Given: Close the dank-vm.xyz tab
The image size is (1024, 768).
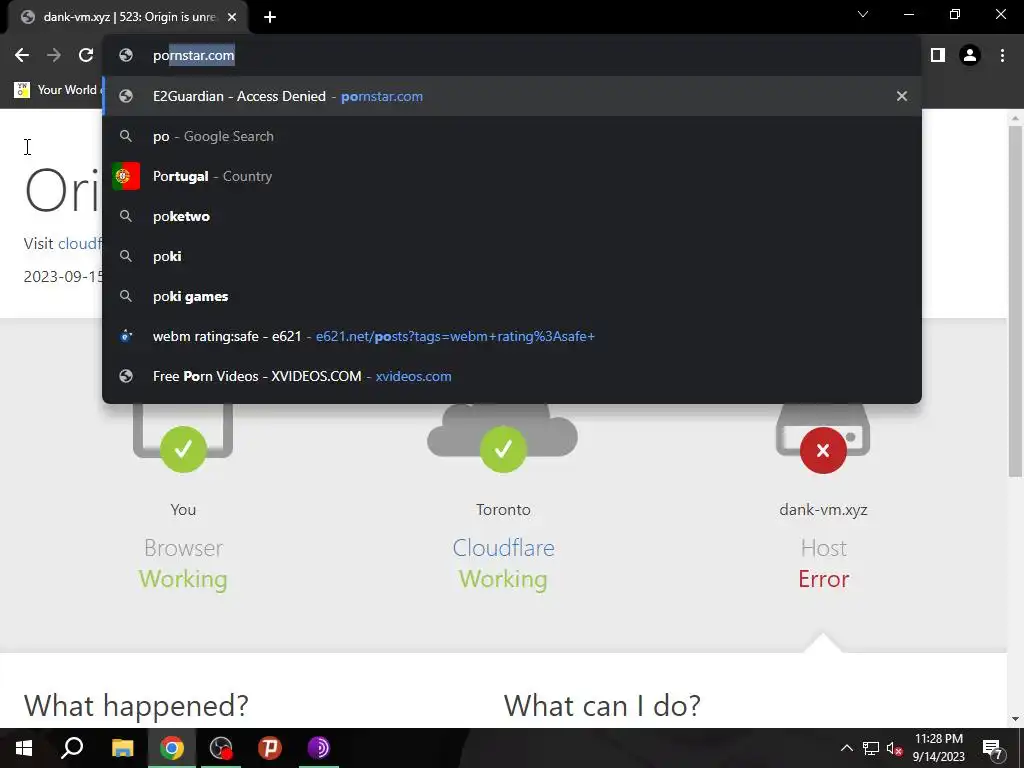Looking at the screenshot, I should 232,18.
